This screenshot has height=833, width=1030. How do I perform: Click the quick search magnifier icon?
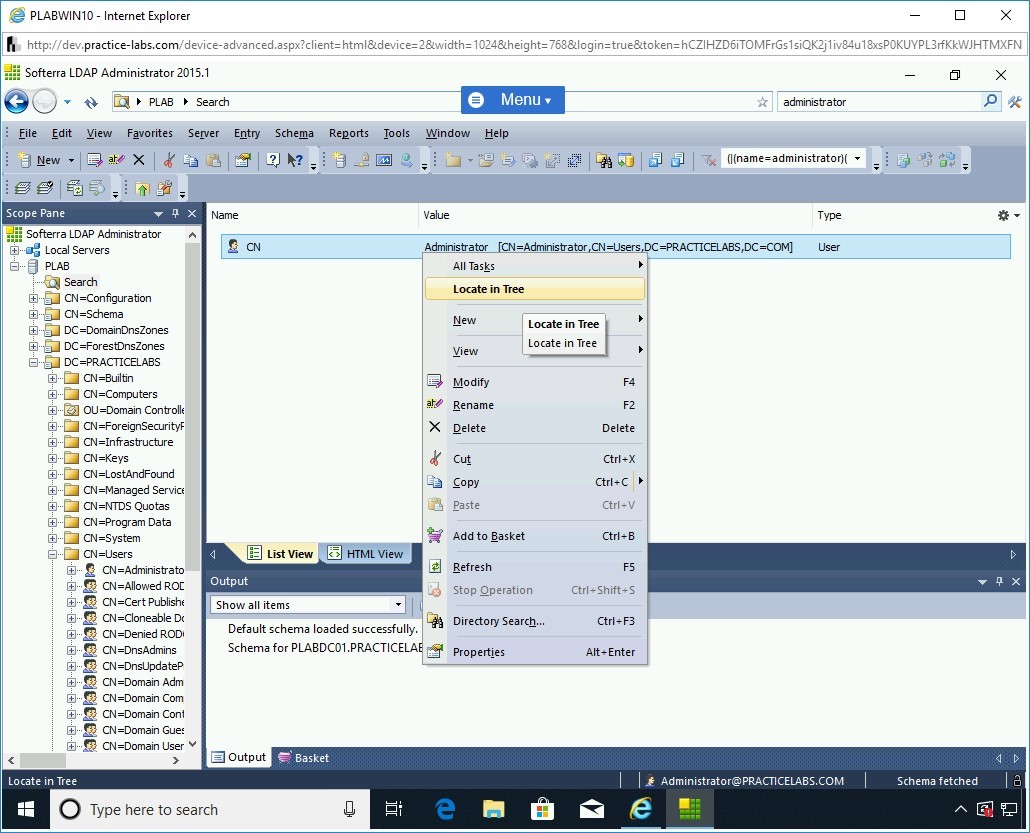click(x=990, y=101)
